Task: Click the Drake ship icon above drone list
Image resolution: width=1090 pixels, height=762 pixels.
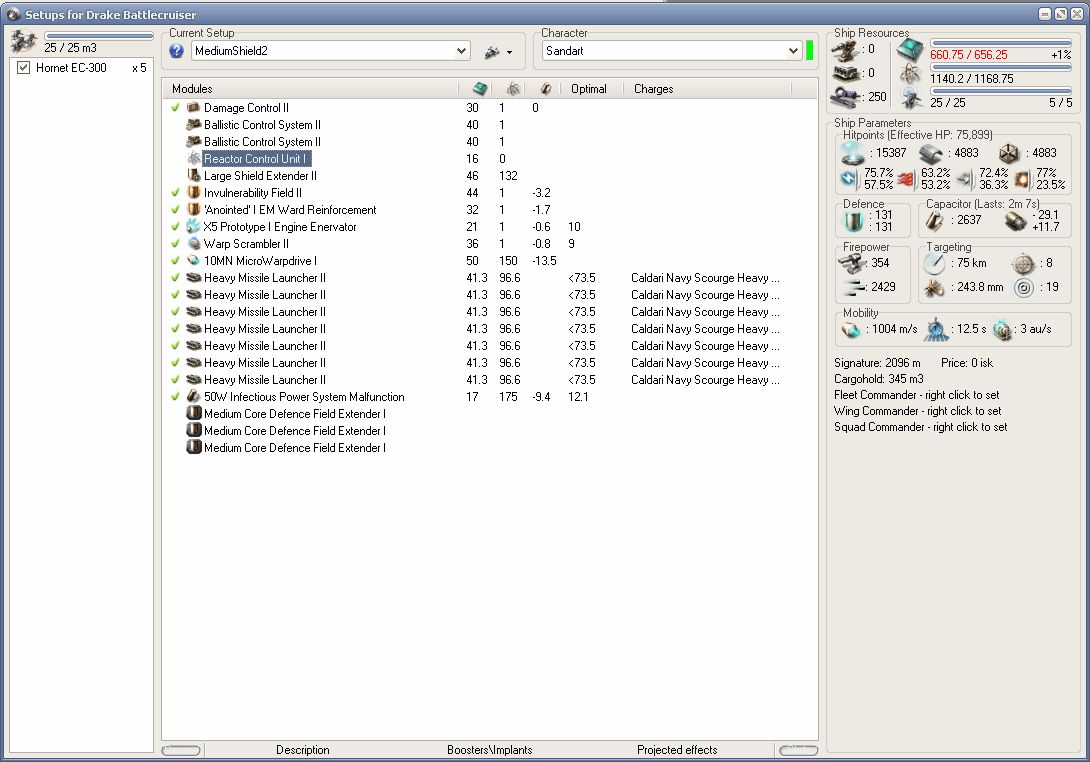Action: pos(23,42)
